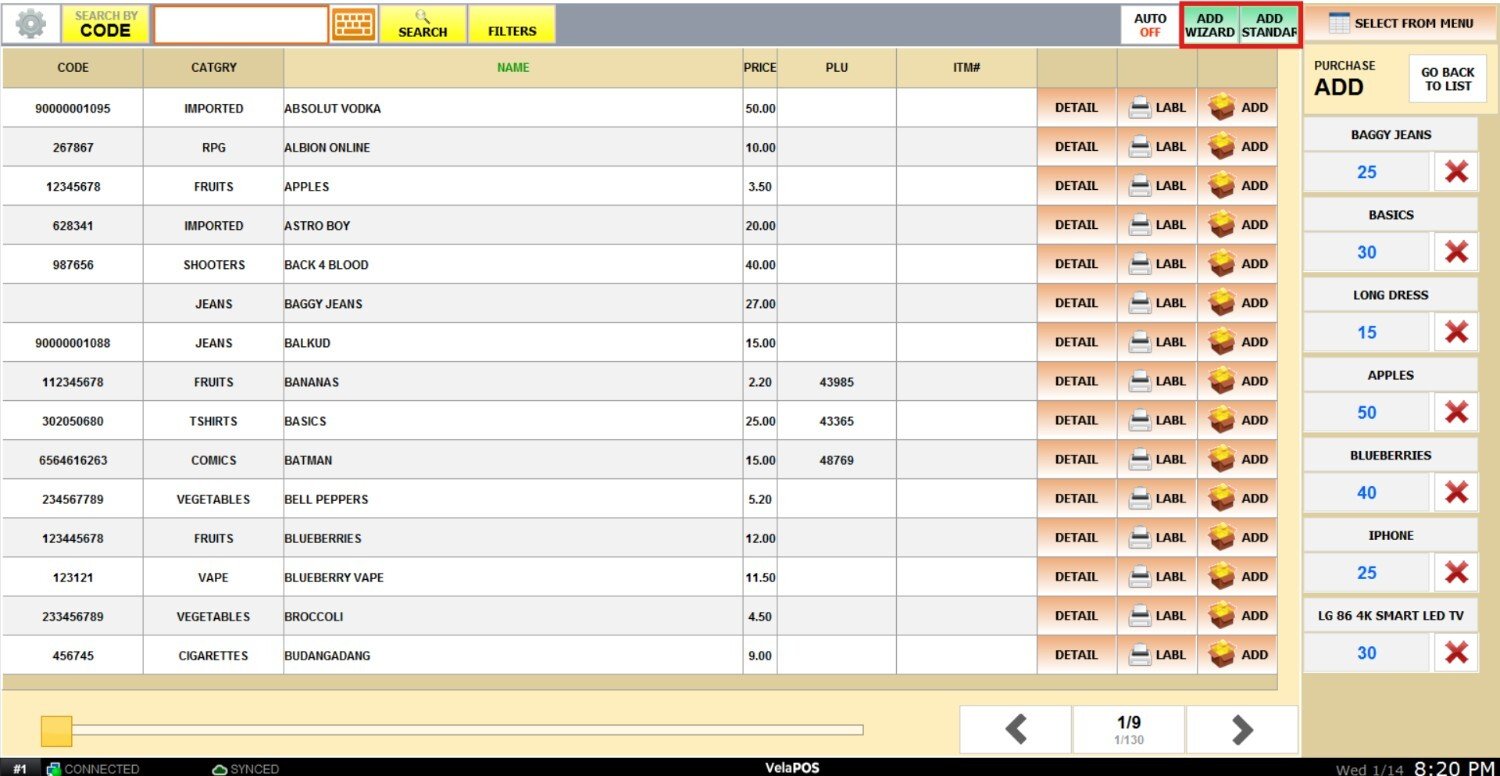1500x776 pixels.
Task: Click the Add Wizard button
Action: point(1210,25)
